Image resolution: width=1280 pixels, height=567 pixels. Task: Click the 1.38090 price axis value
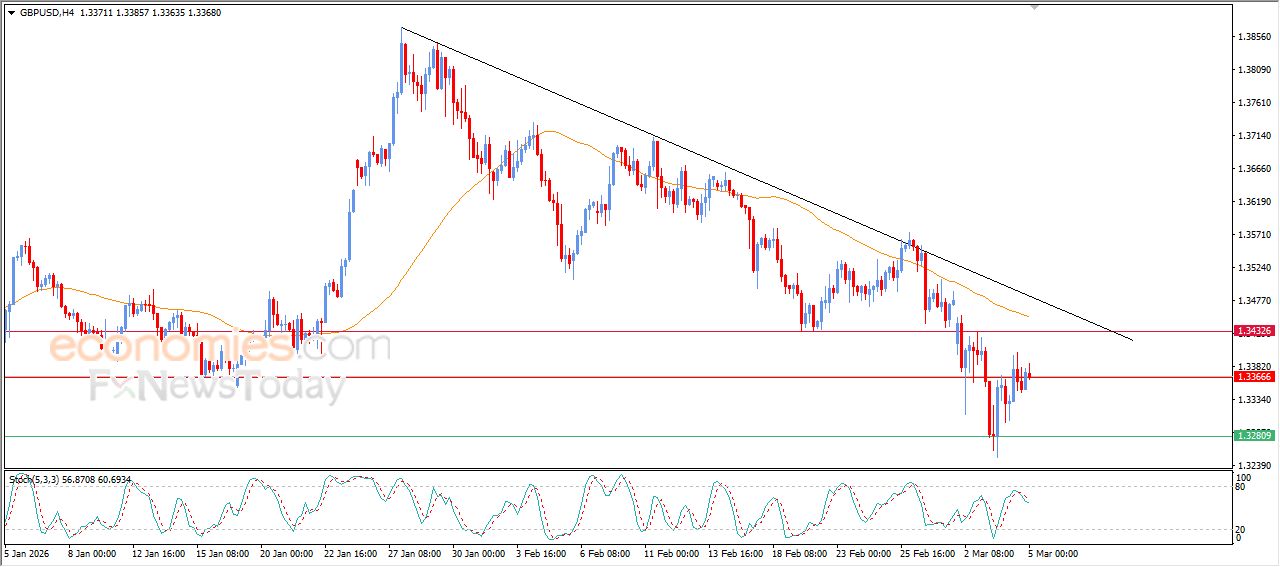1255,70
